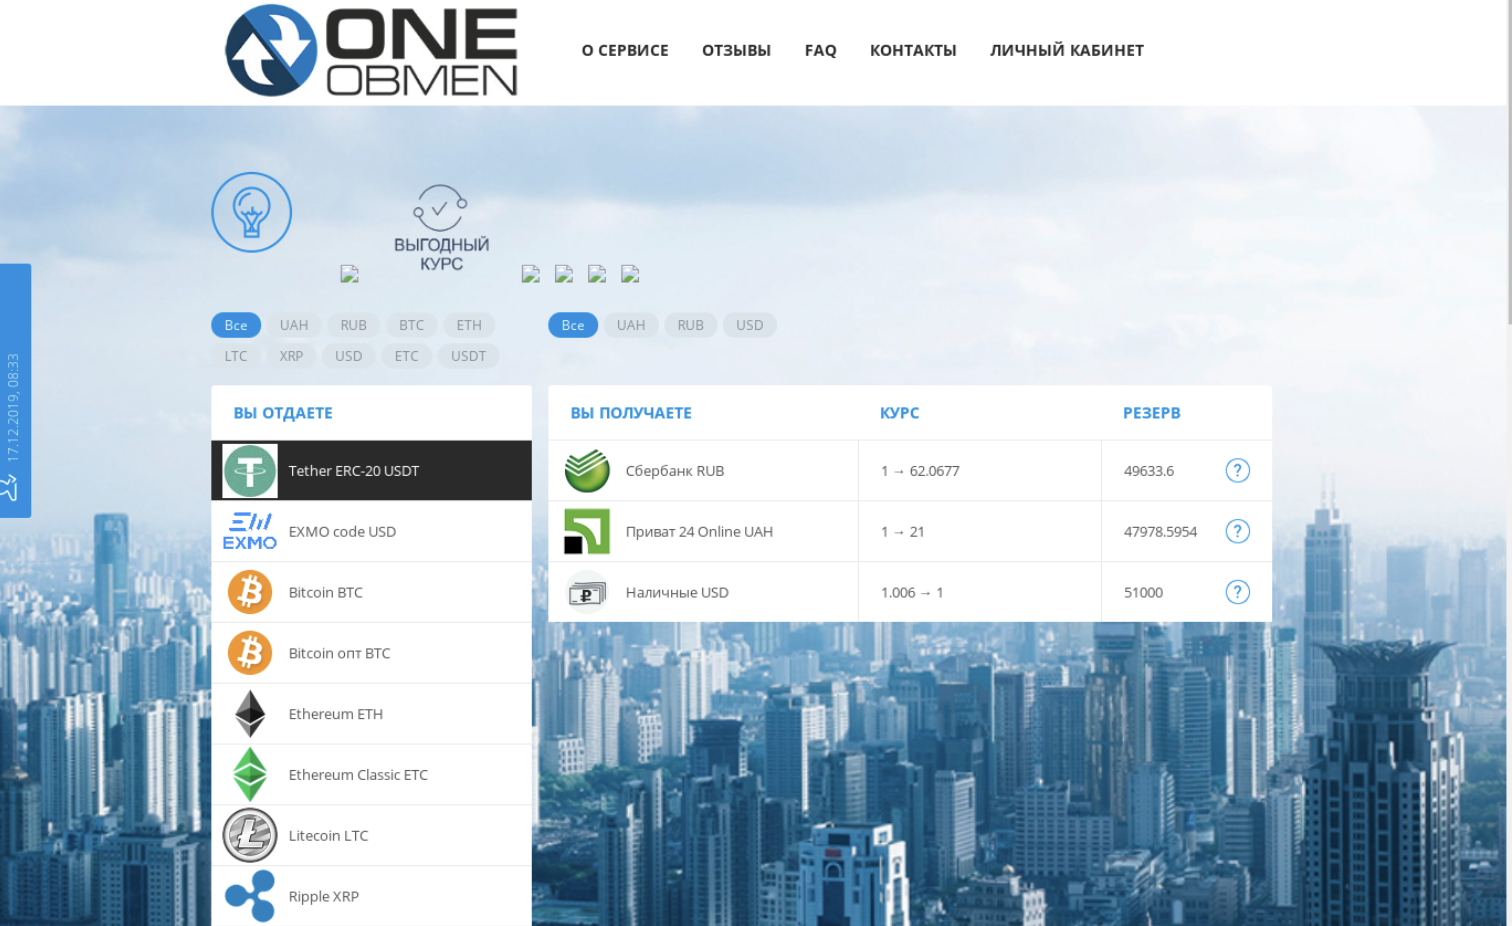Image resolution: width=1512 pixels, height=926 pixels.
Task: Click the РЕЗЕРВ column header
Action: [x=1151, y=413]
